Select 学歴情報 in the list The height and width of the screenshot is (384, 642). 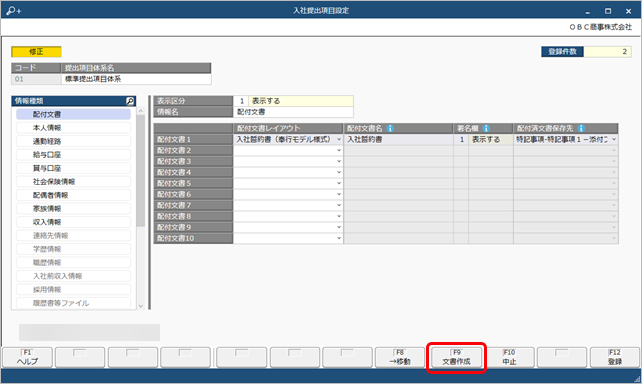(x=73, y=249)
